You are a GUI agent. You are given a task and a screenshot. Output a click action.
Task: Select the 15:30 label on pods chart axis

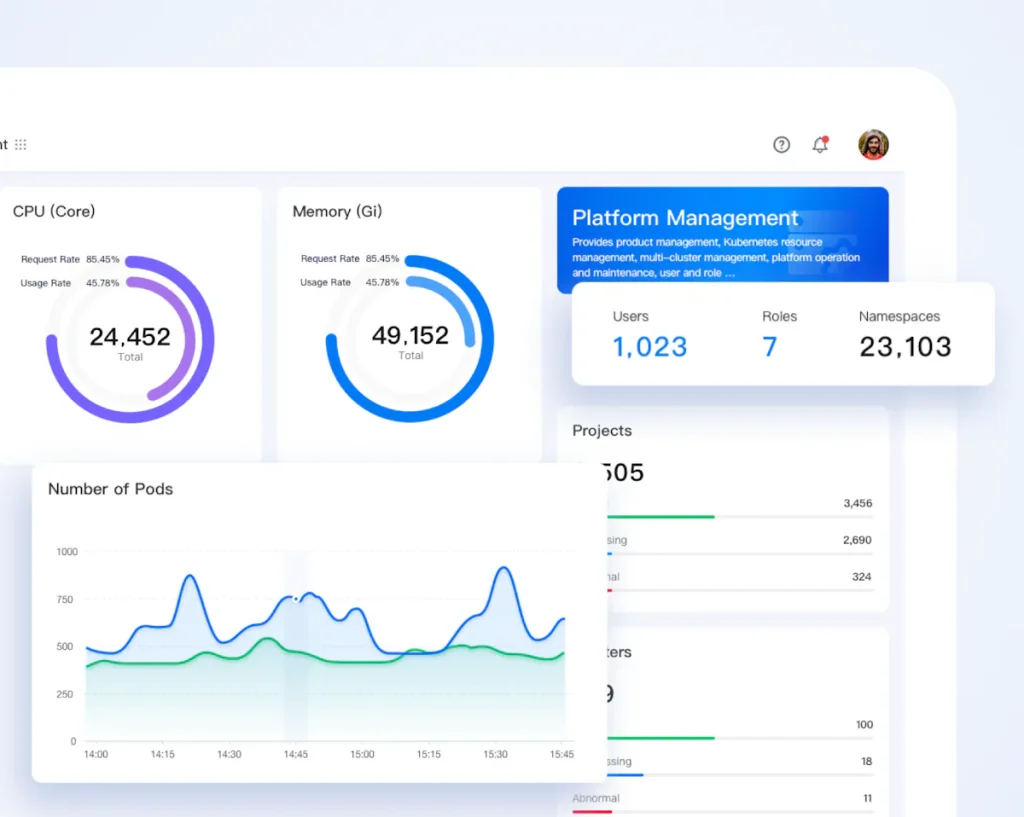click(495, 754)
